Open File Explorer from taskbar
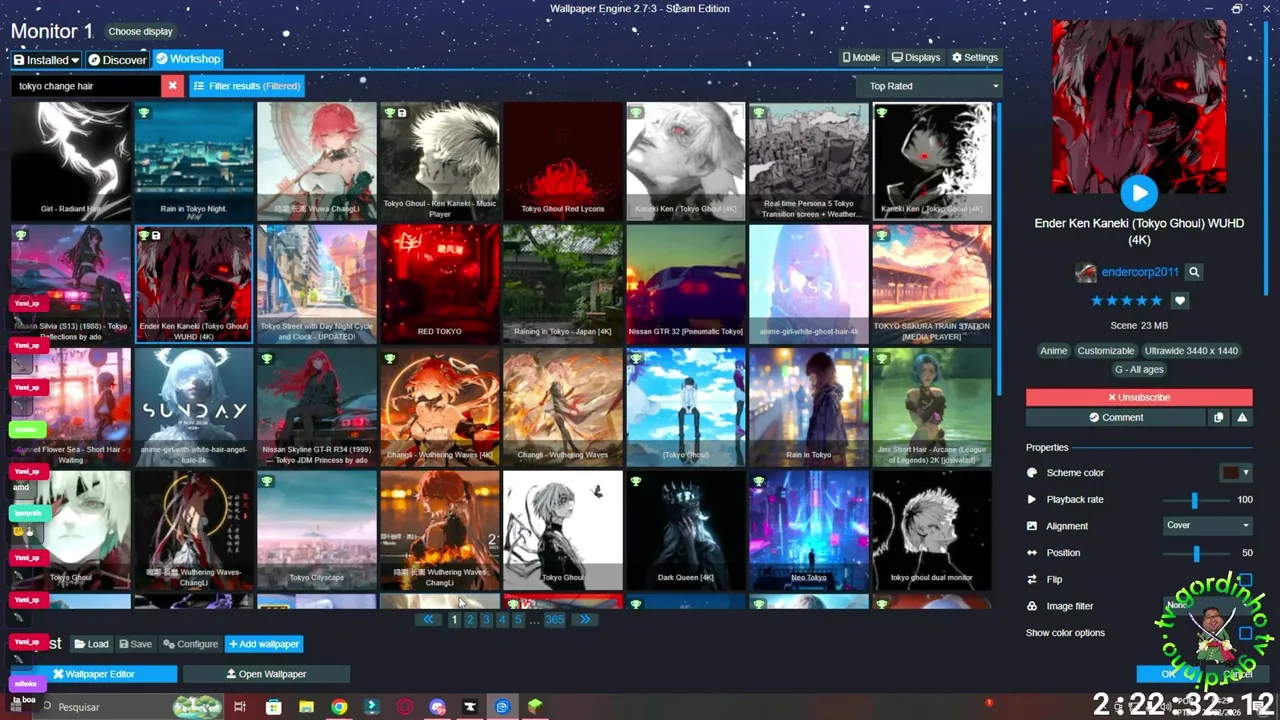Viewport: 1280px width, 720px height. click(x=306, y=707)
